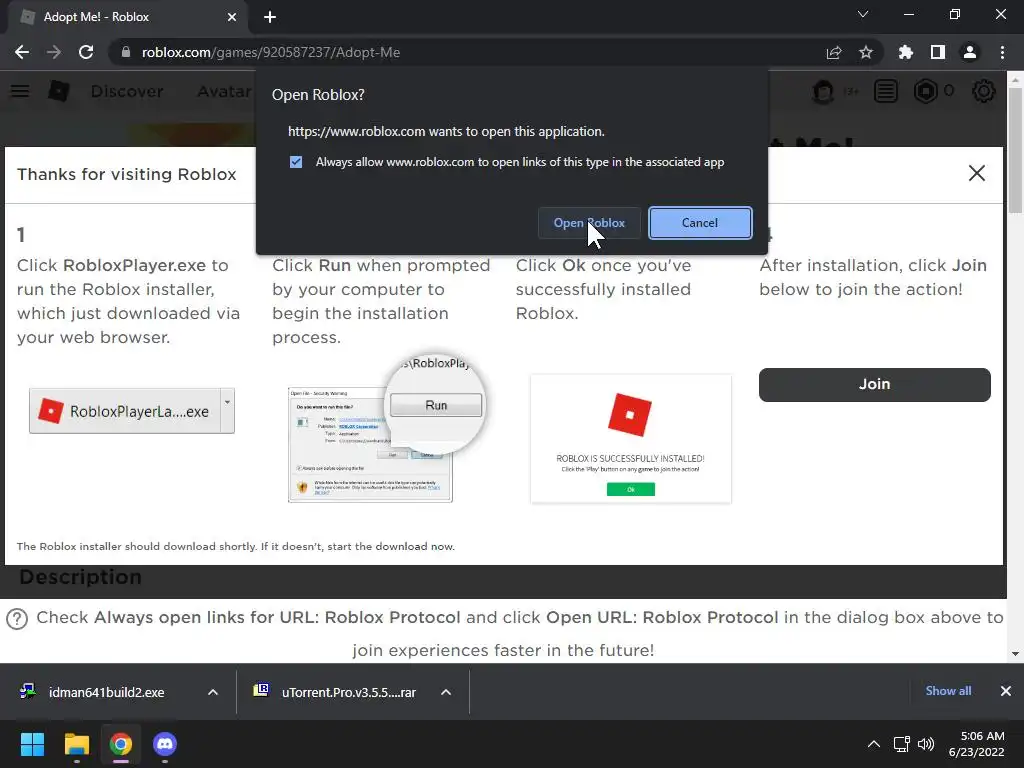The image size is (1024, 768).
Task: Click the idman641build2.exe download item
Action: tap(104, 692)
